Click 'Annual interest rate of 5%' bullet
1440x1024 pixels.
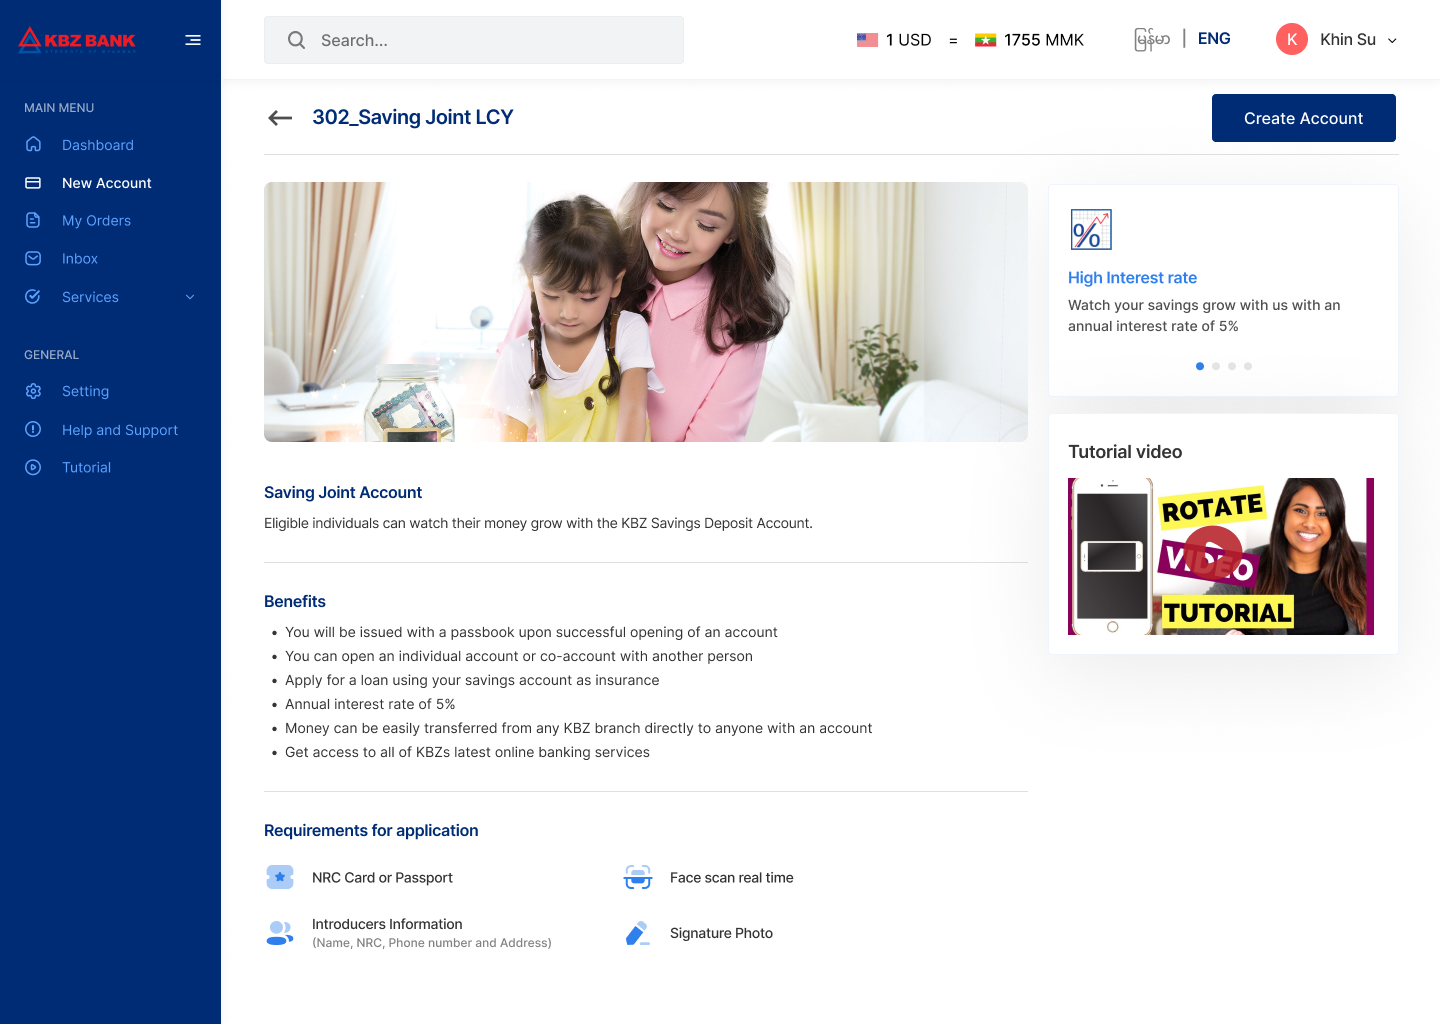click(370, 704)
